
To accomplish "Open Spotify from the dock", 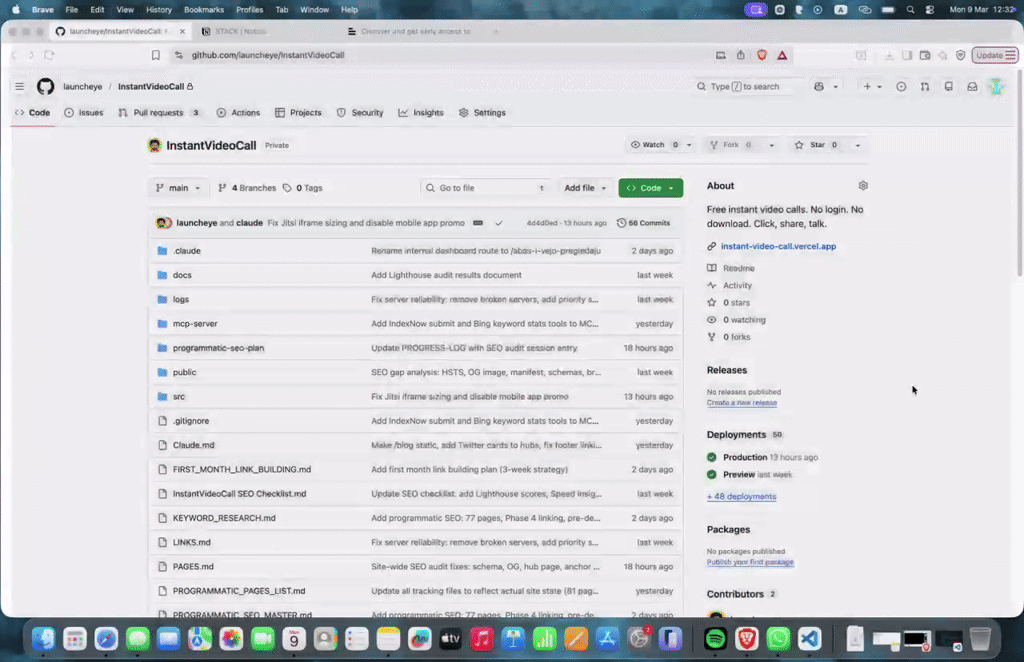I will 715,638.
